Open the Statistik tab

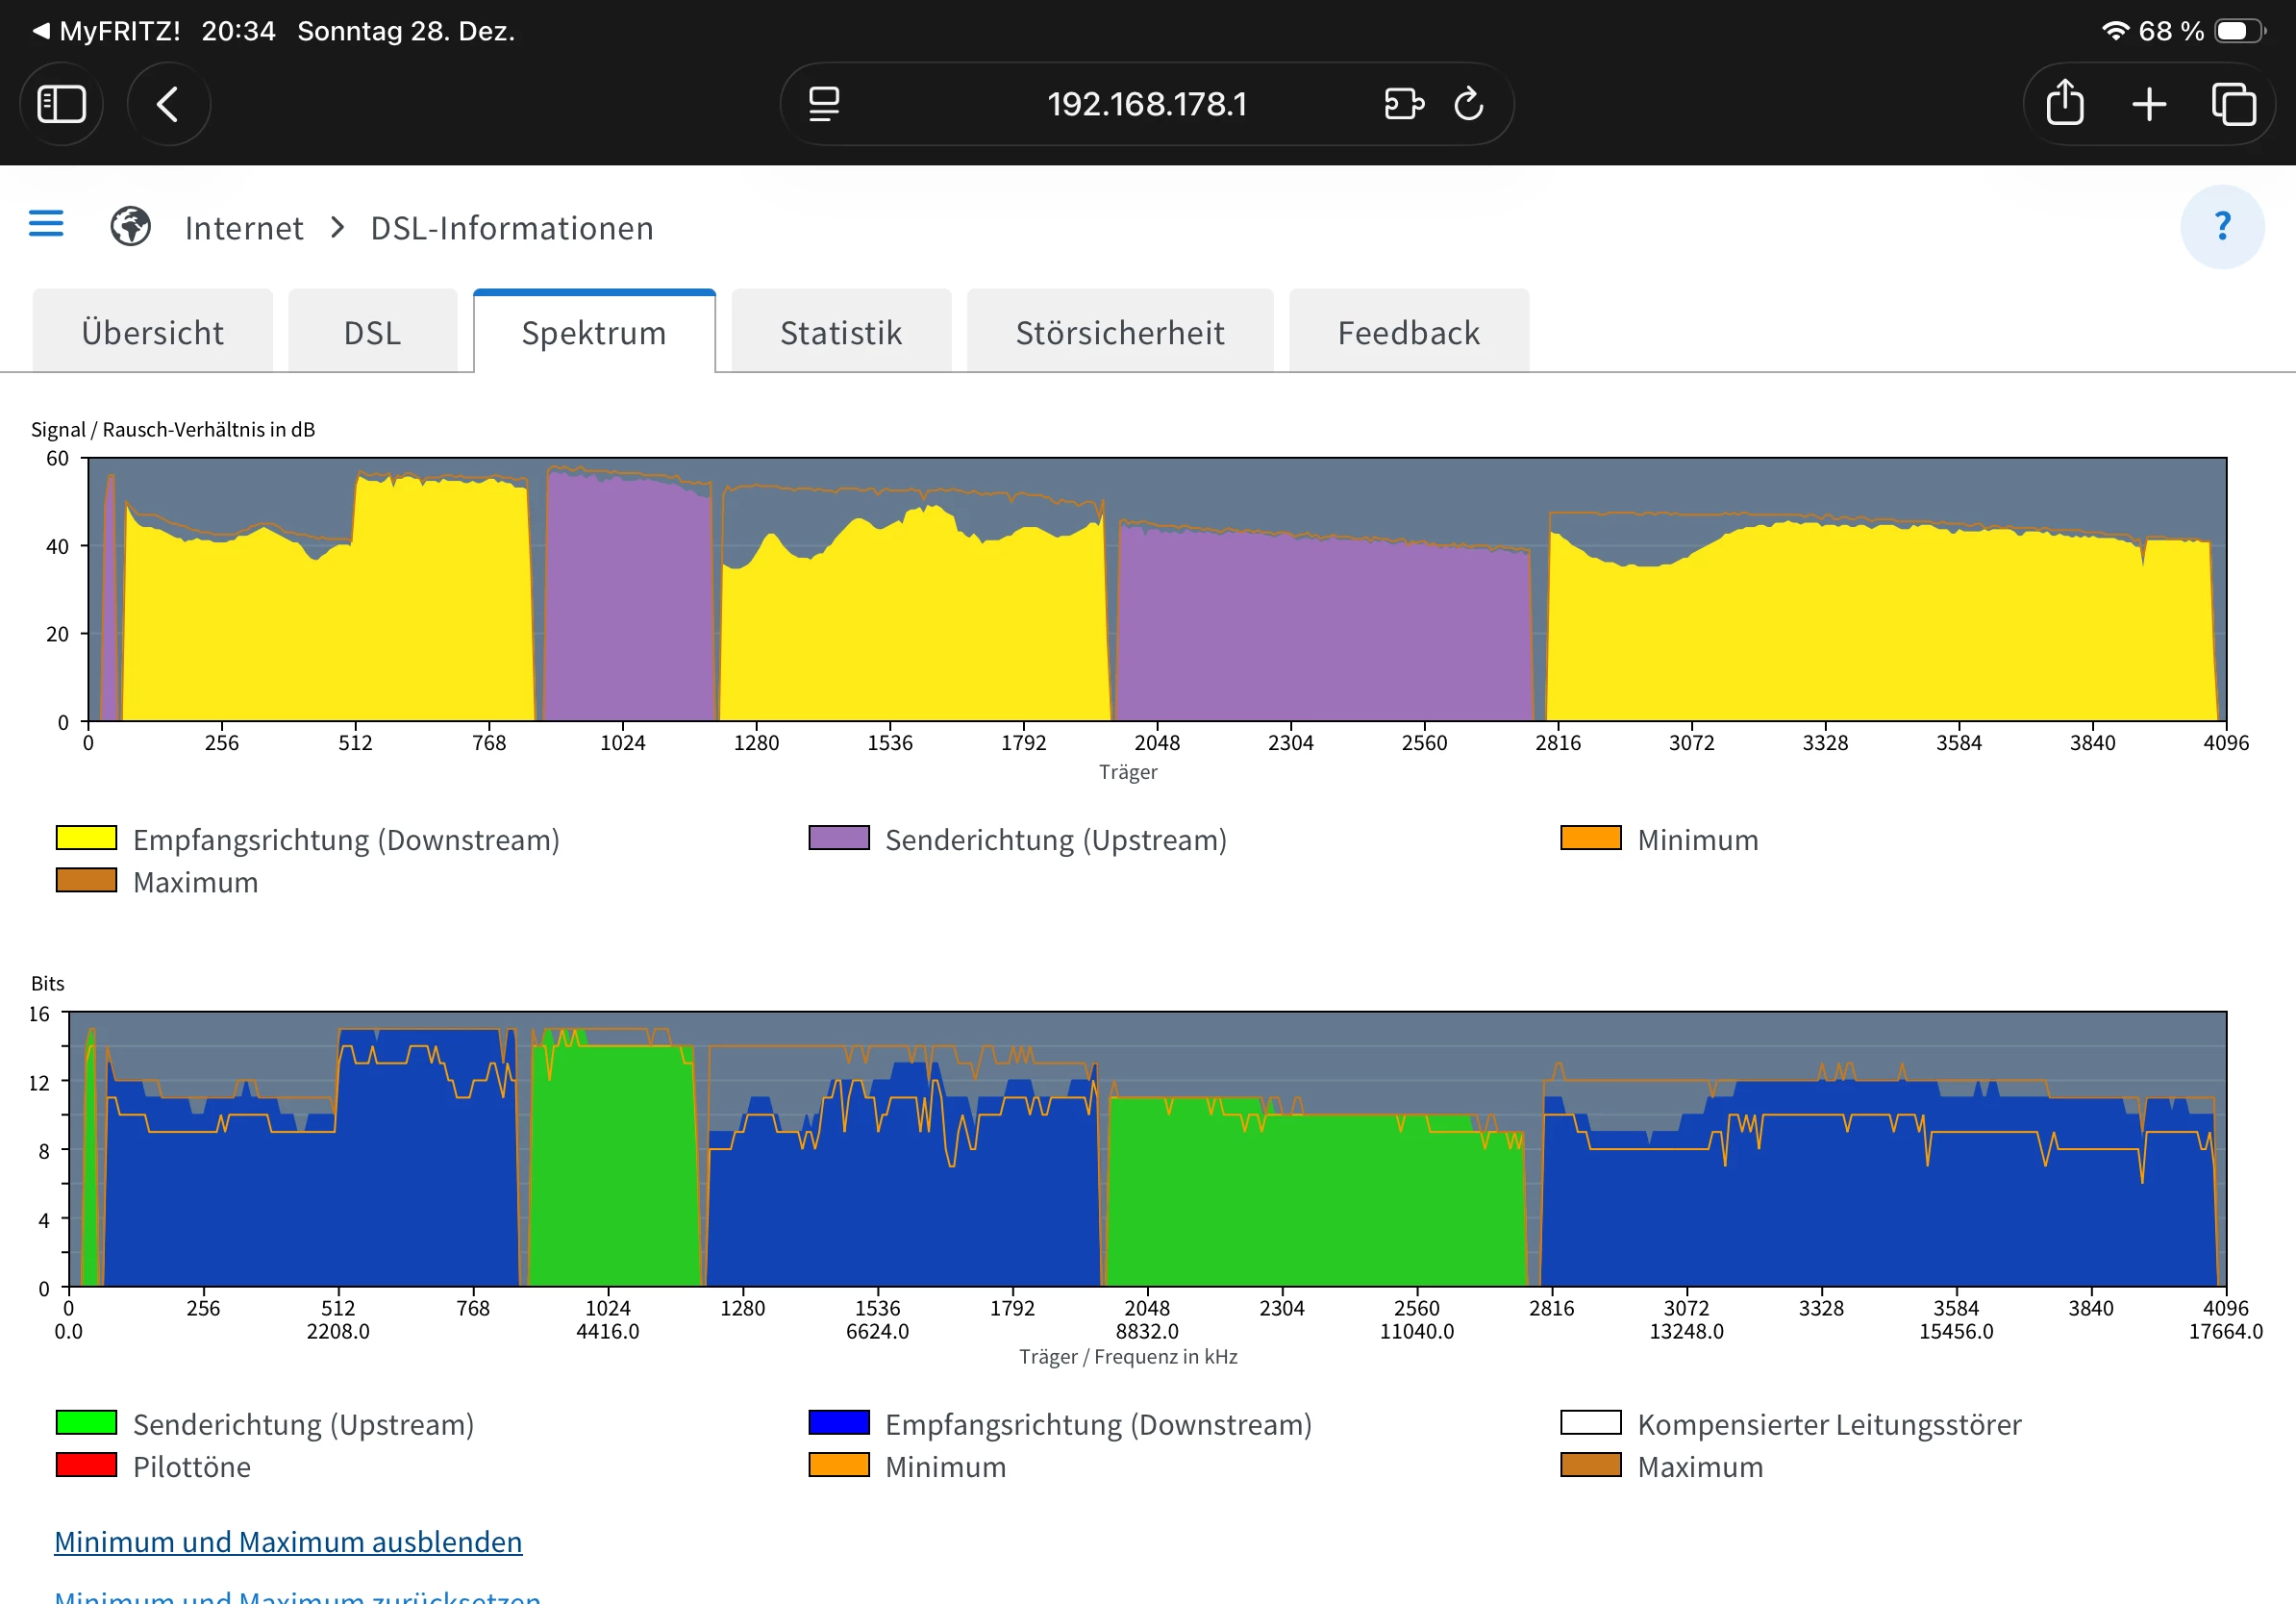[840, 333]
